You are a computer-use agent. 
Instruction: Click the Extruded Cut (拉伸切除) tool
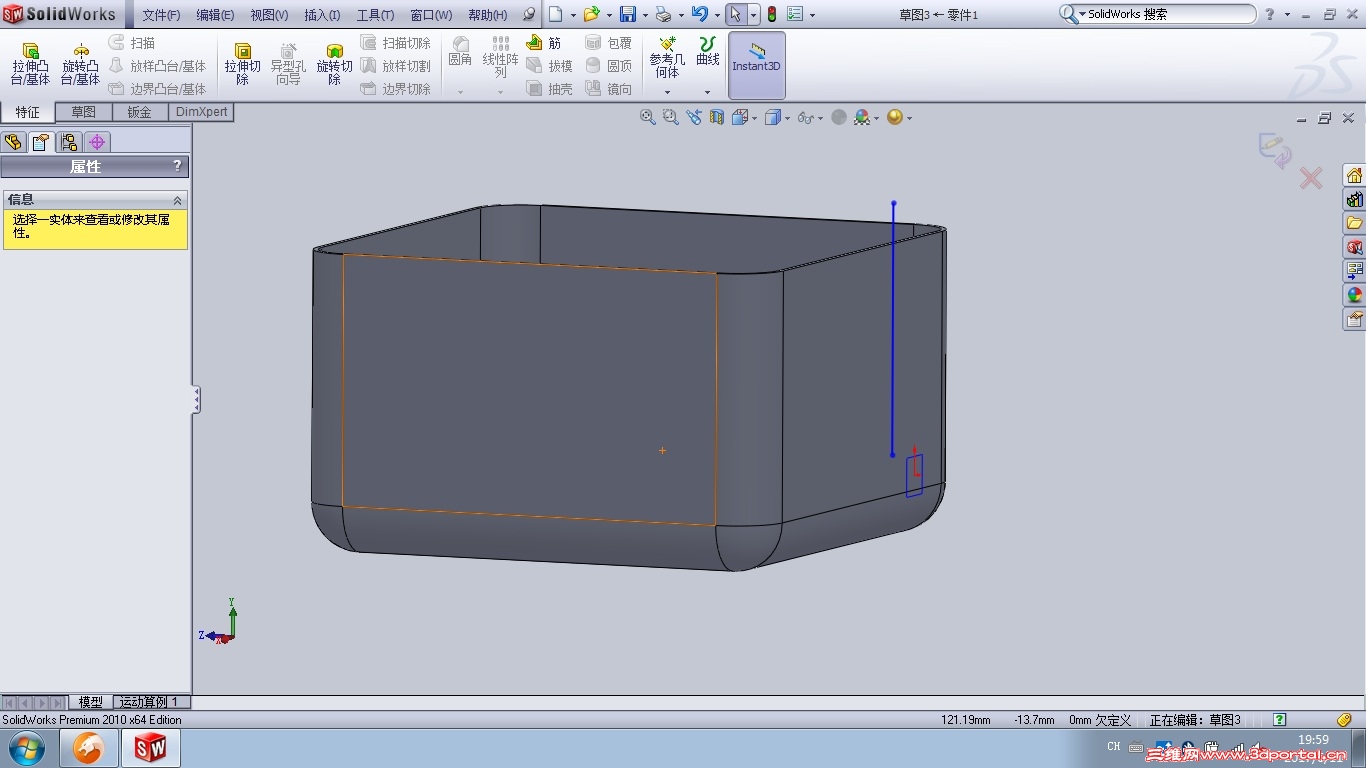tap(242, 64)
